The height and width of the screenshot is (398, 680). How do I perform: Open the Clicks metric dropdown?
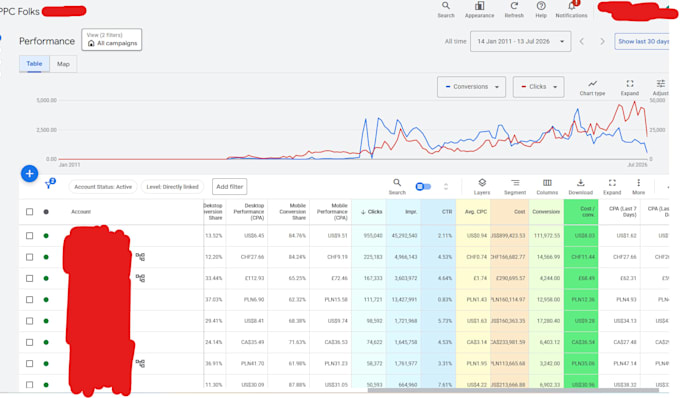click(x=539, y=87)
